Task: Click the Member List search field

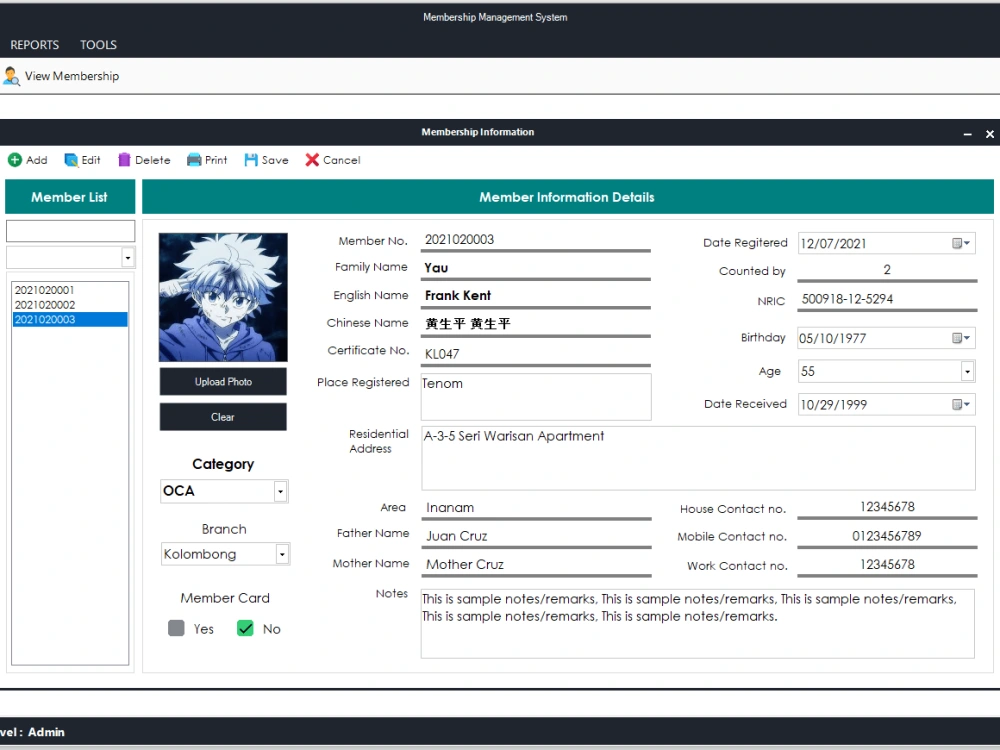Action: [70, 231]
